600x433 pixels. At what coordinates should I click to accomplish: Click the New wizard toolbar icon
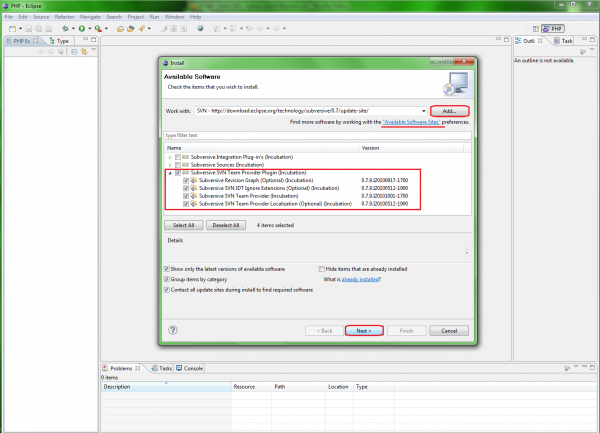pyautogui.click(x=13, y=29)
